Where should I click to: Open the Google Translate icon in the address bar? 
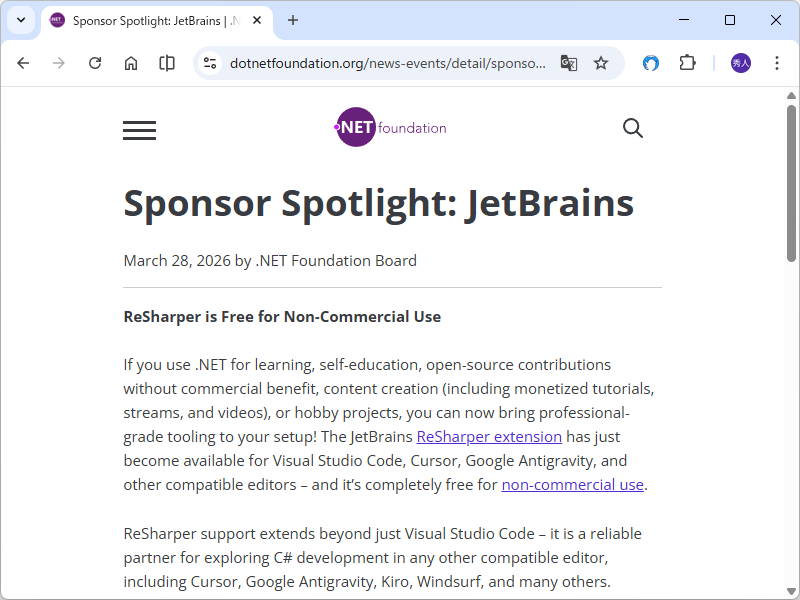(568, 62)
